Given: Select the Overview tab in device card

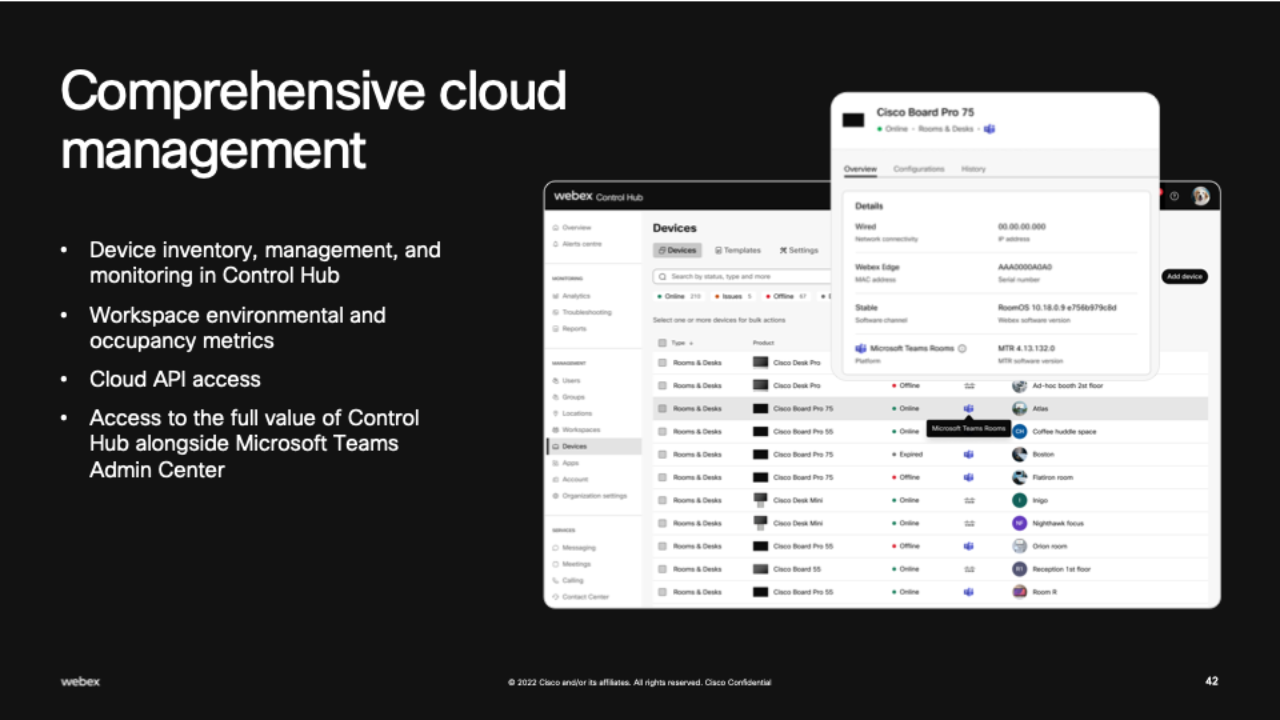Looking at the screenshot, I should pos(860,169).
